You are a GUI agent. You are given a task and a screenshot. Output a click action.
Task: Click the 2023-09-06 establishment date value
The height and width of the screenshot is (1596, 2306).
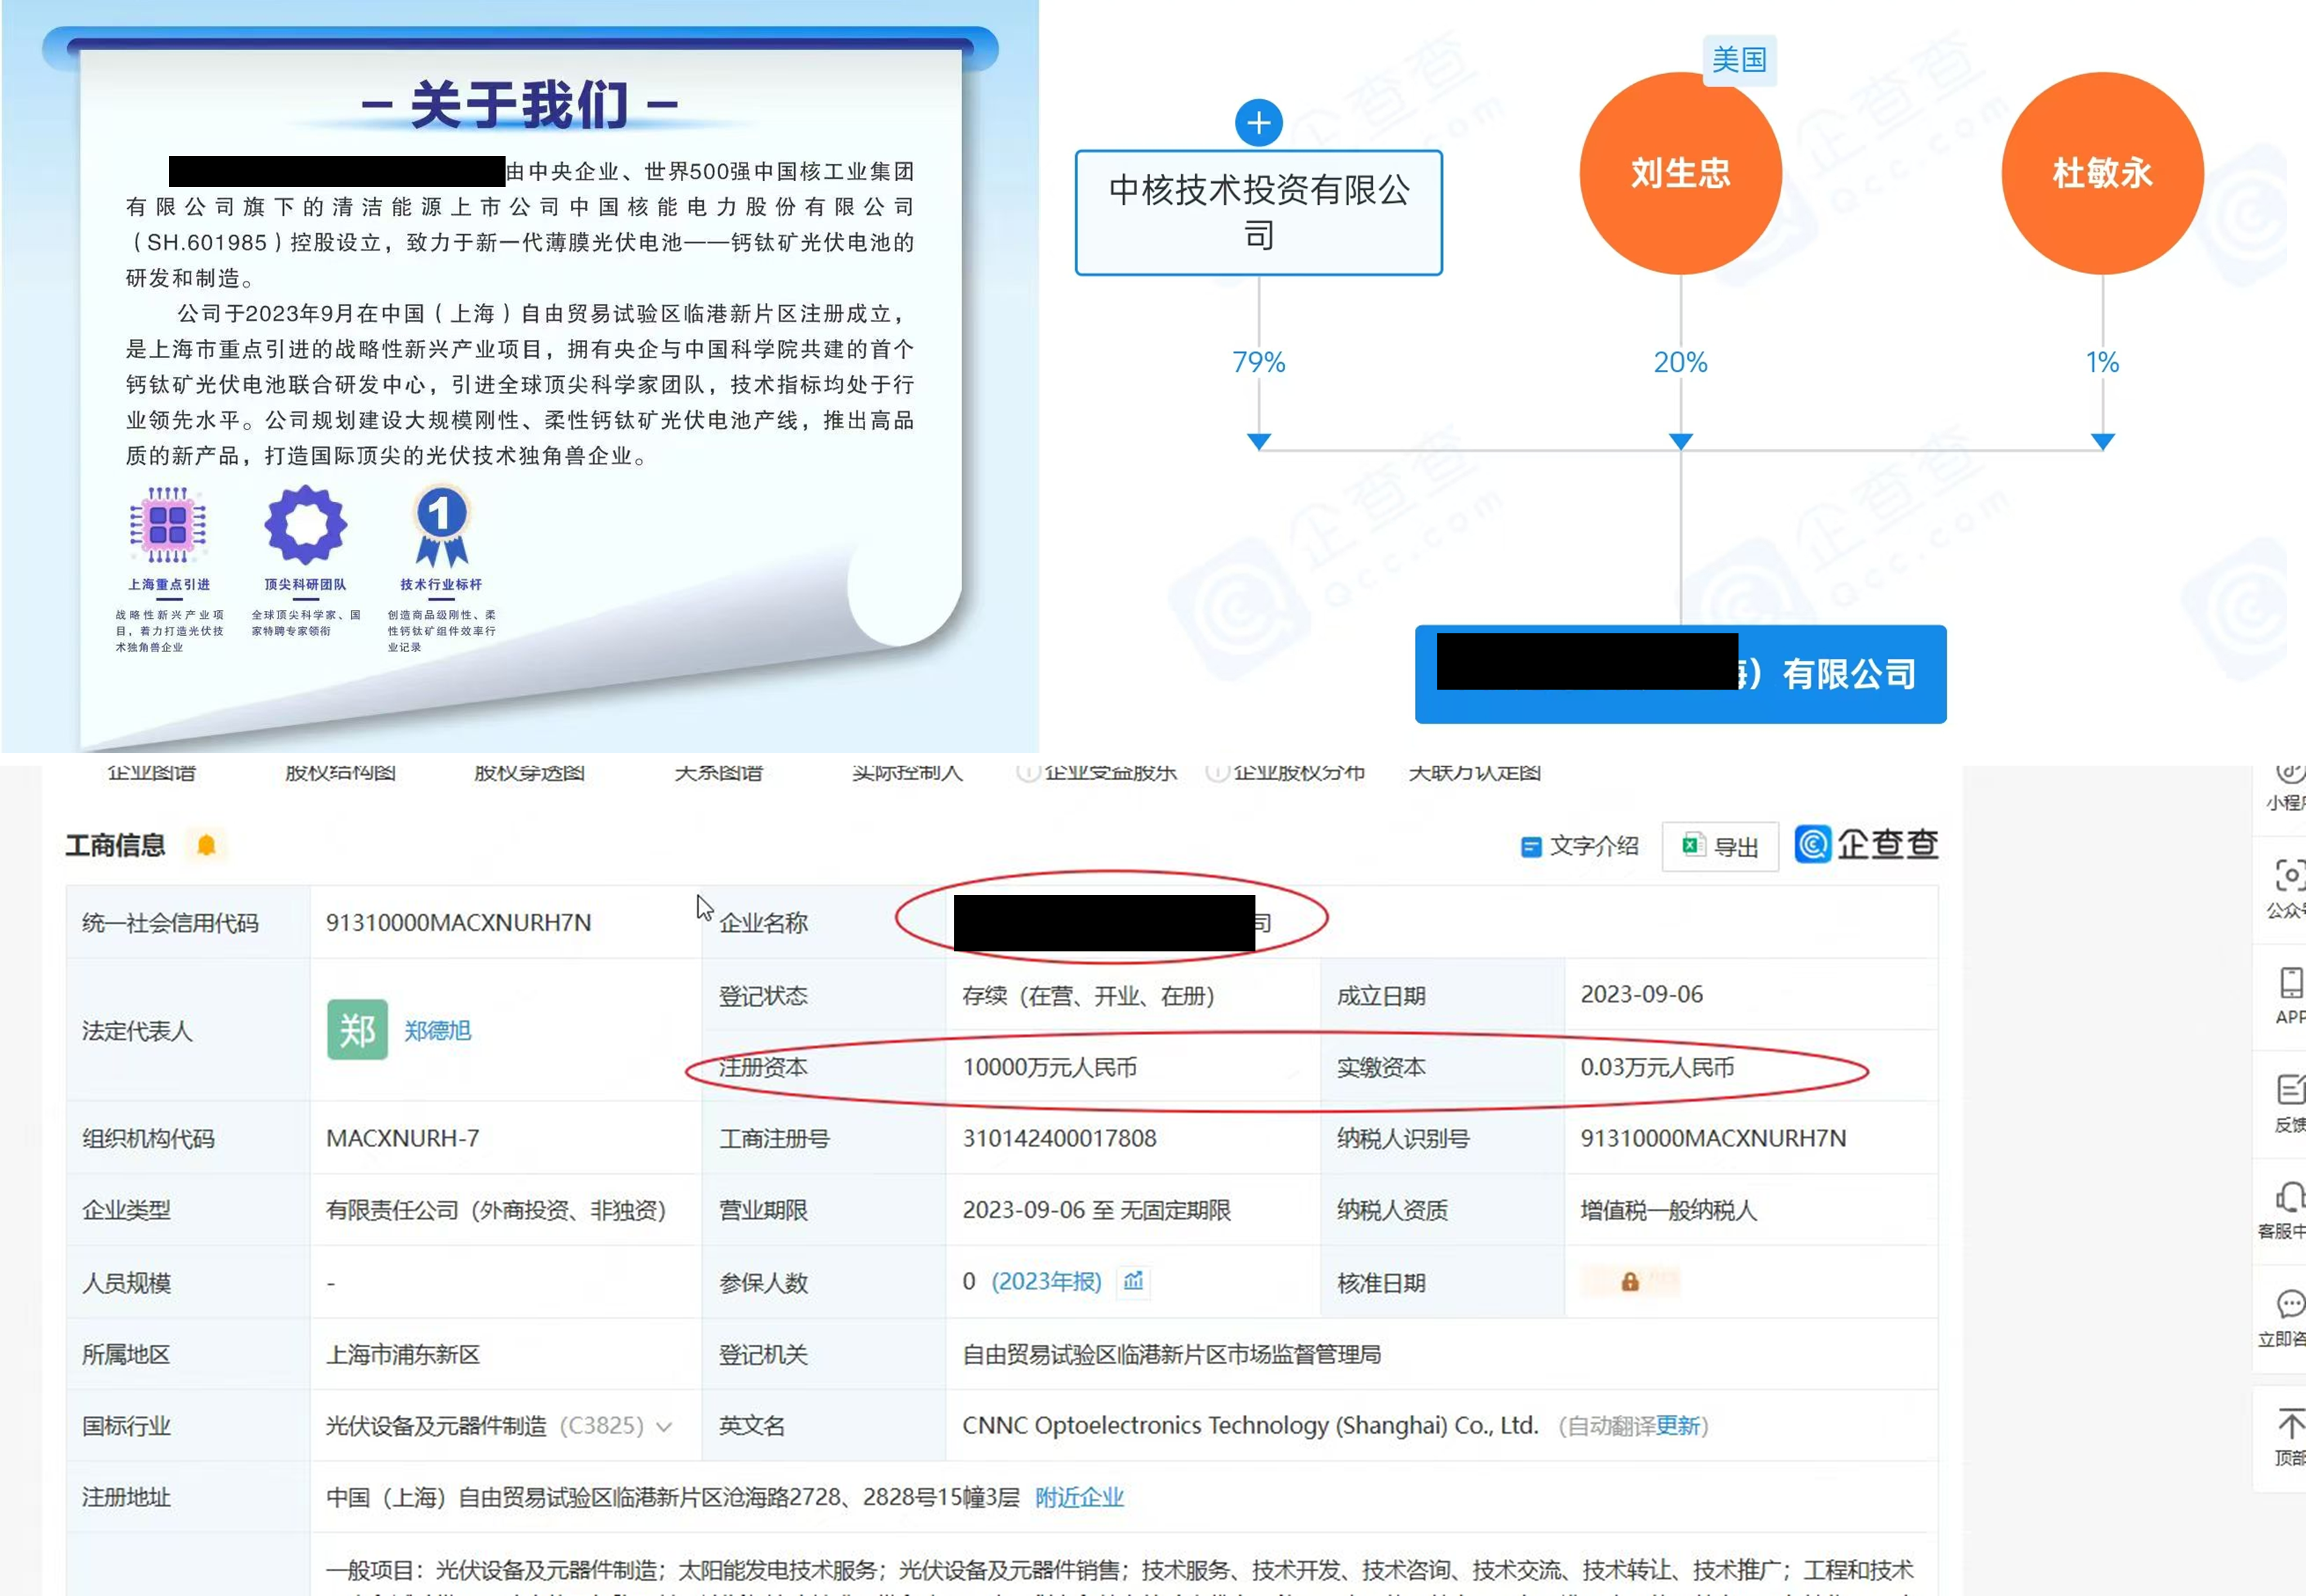pos(1641,994)
